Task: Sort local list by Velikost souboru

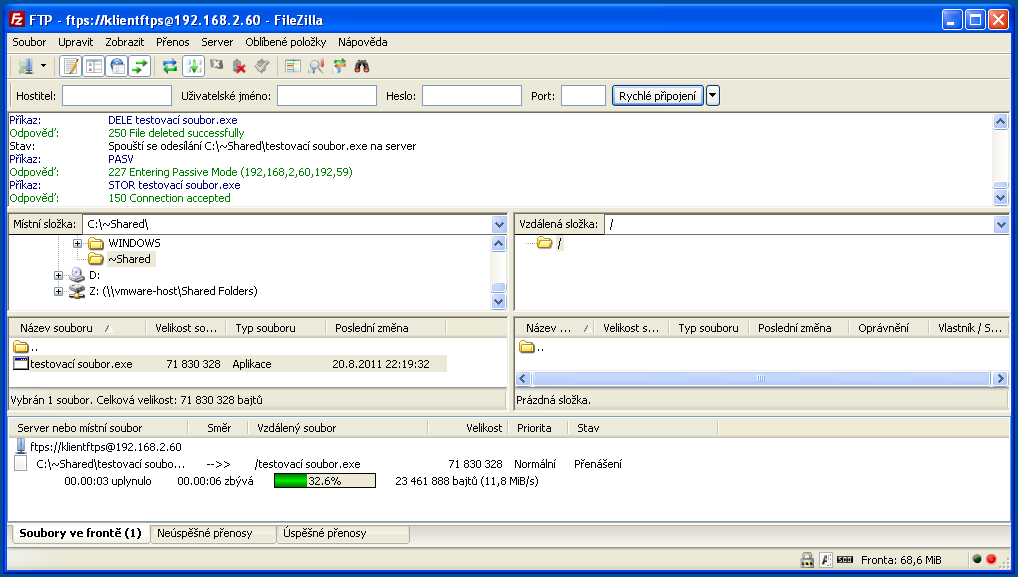Action: [186, 328]
